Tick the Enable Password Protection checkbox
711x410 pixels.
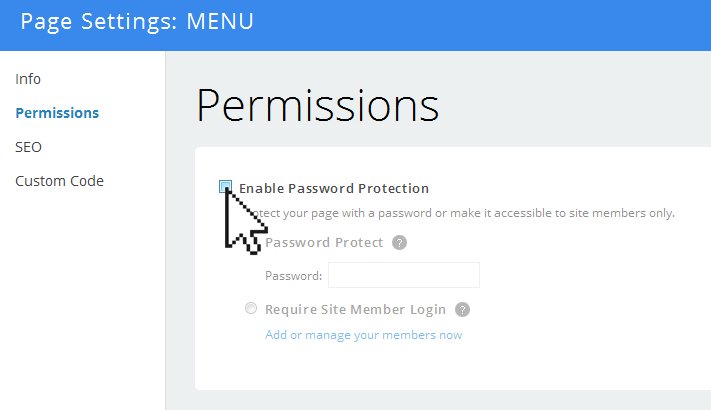[225, 186]
